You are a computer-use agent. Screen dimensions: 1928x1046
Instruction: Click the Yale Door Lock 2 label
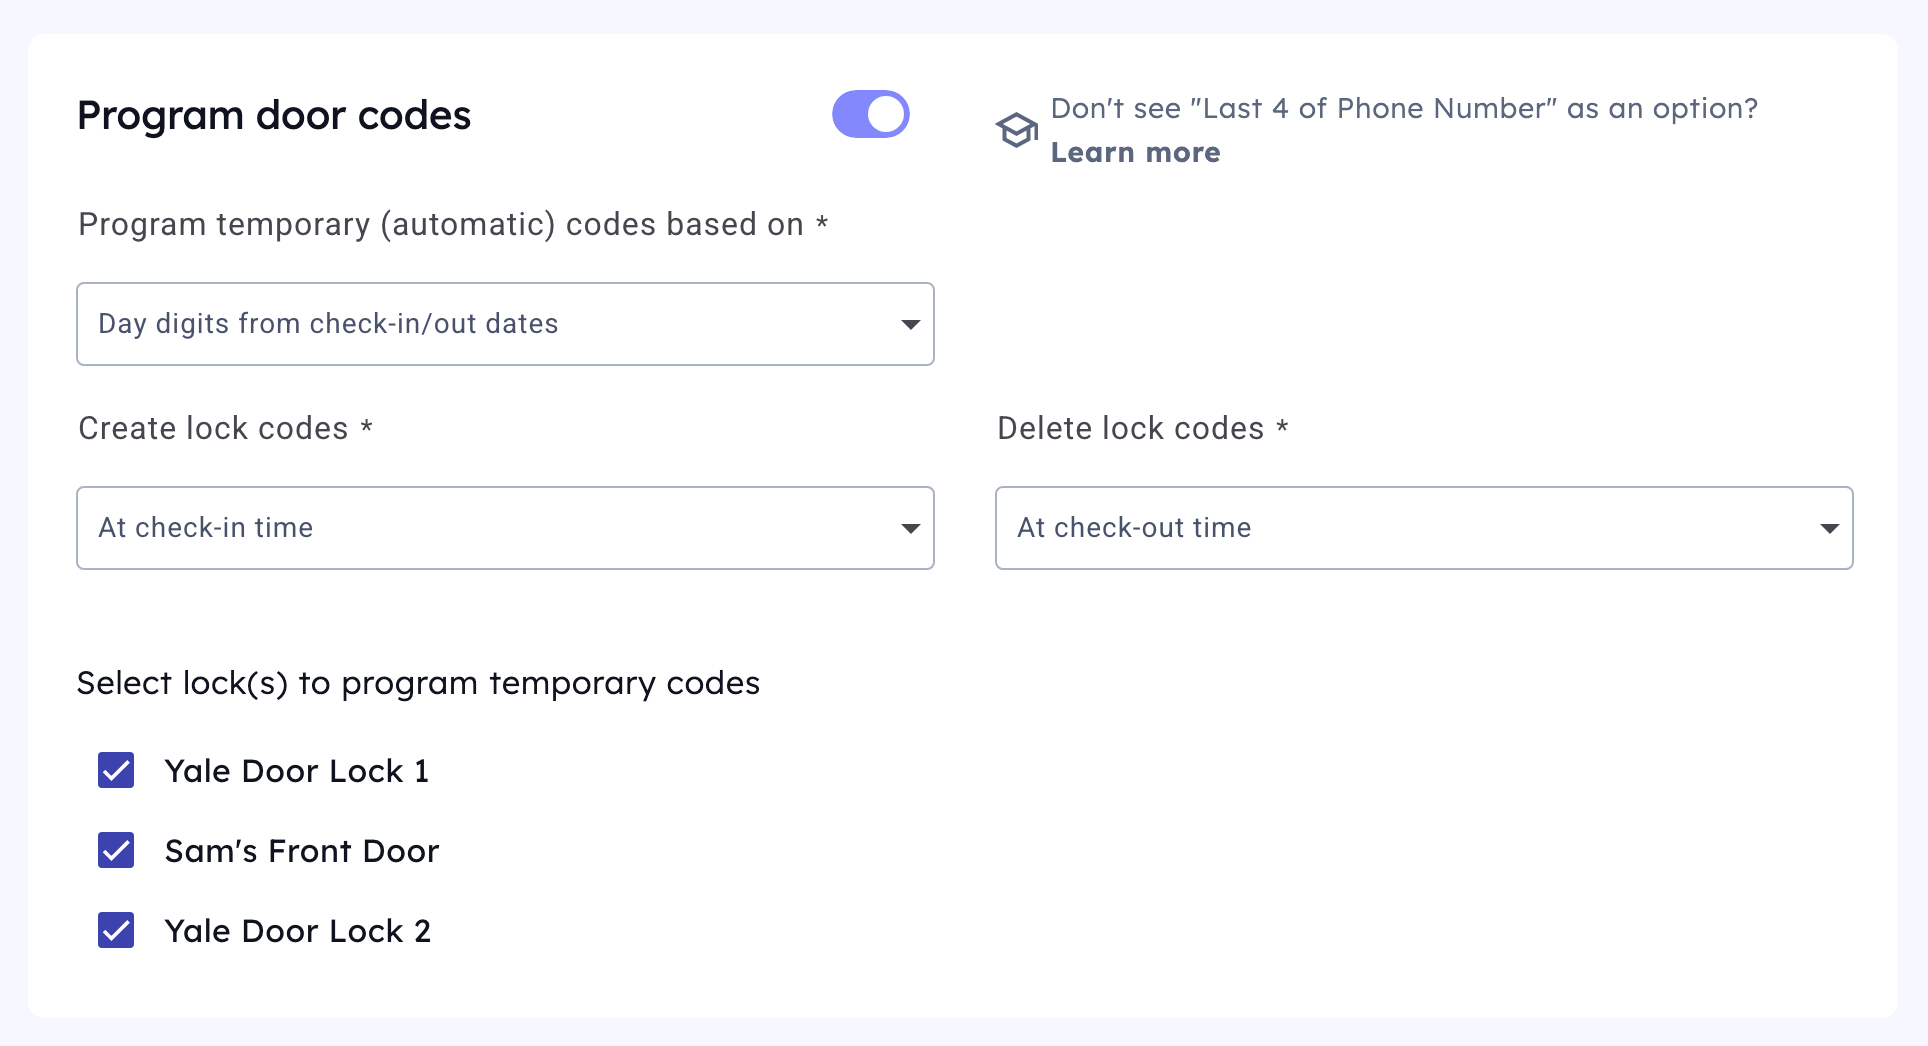pyautogui.click(x=298, y=931)
